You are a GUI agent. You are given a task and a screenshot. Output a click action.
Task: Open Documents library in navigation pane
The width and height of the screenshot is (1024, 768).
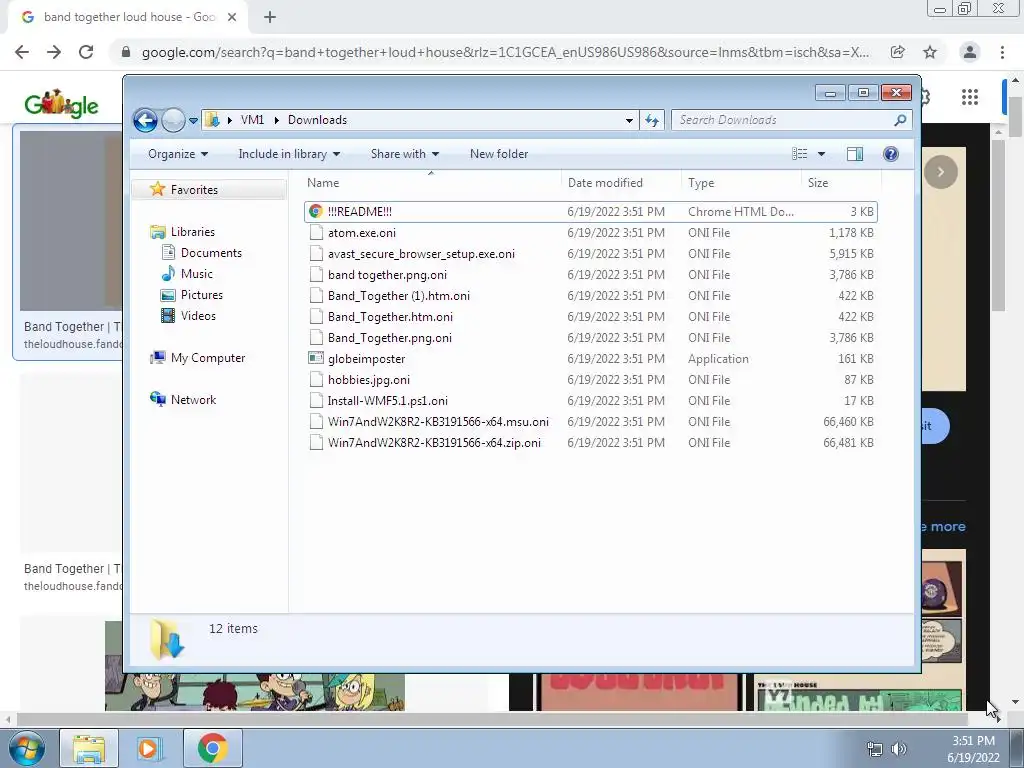click(x=210, y=253)
